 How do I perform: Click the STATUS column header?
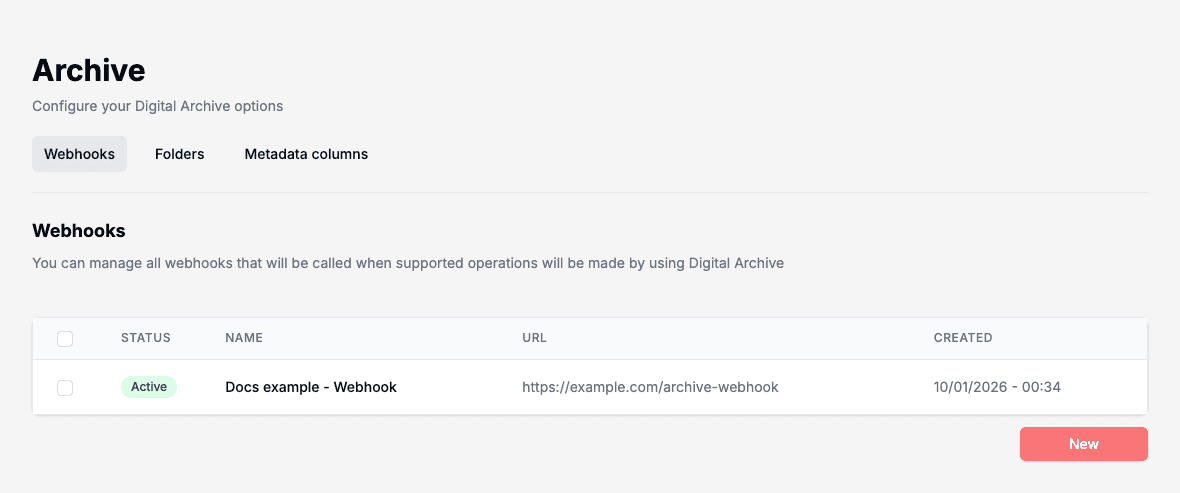pos(146,338)
